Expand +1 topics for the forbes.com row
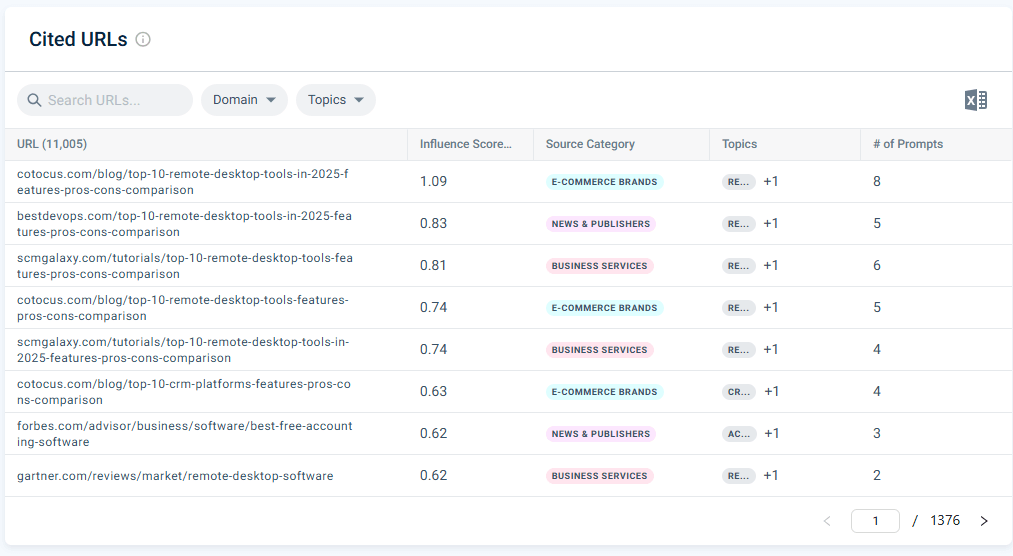 (771, 433)
